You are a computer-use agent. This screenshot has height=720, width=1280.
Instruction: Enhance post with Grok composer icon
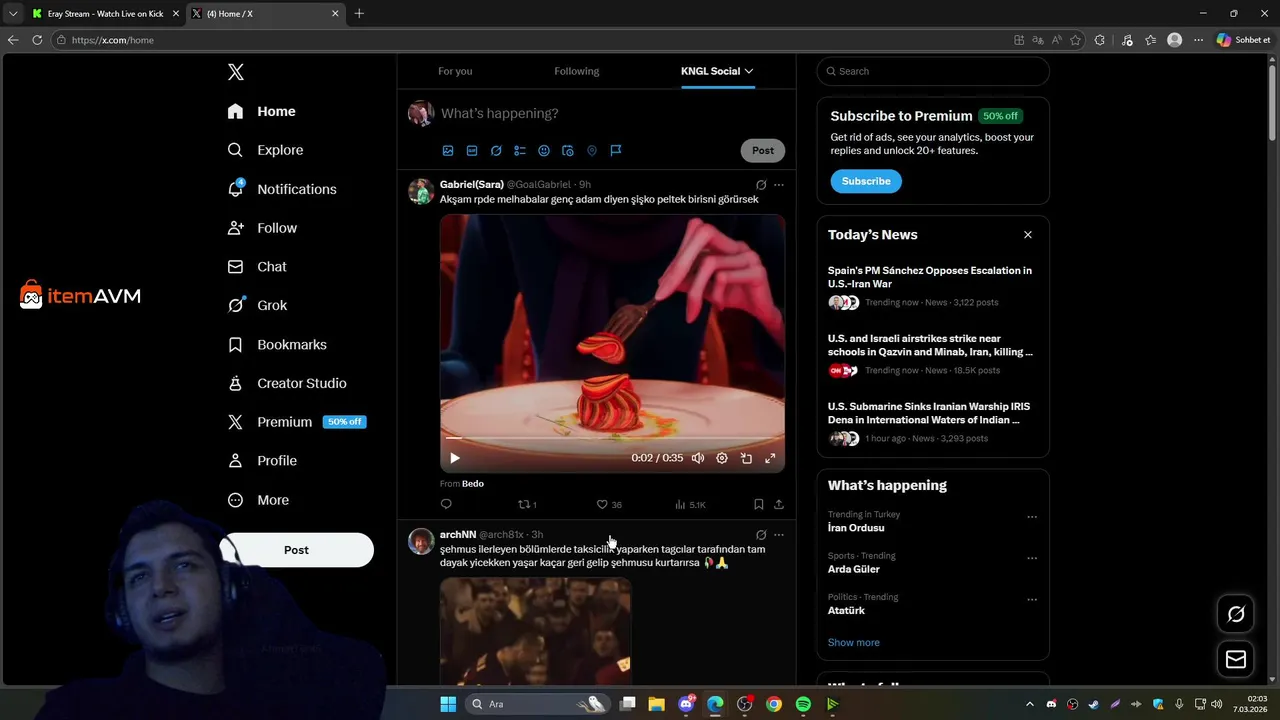(x=496, y=151)
